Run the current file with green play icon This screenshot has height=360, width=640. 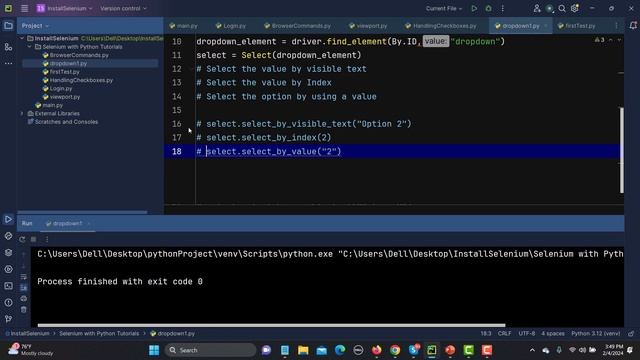pos(474,8)
